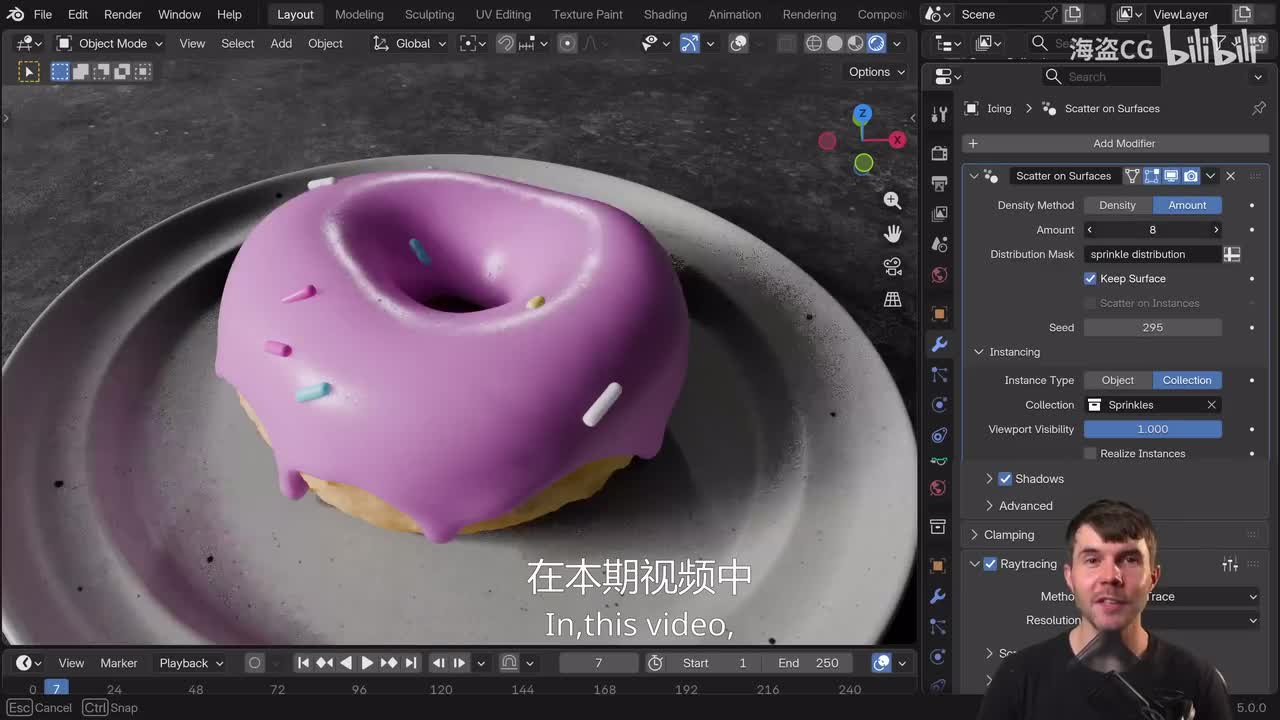Viewport: 1280px width, 720px height.
Task: Collapse the Instancing section
Action: pos(979,352)
